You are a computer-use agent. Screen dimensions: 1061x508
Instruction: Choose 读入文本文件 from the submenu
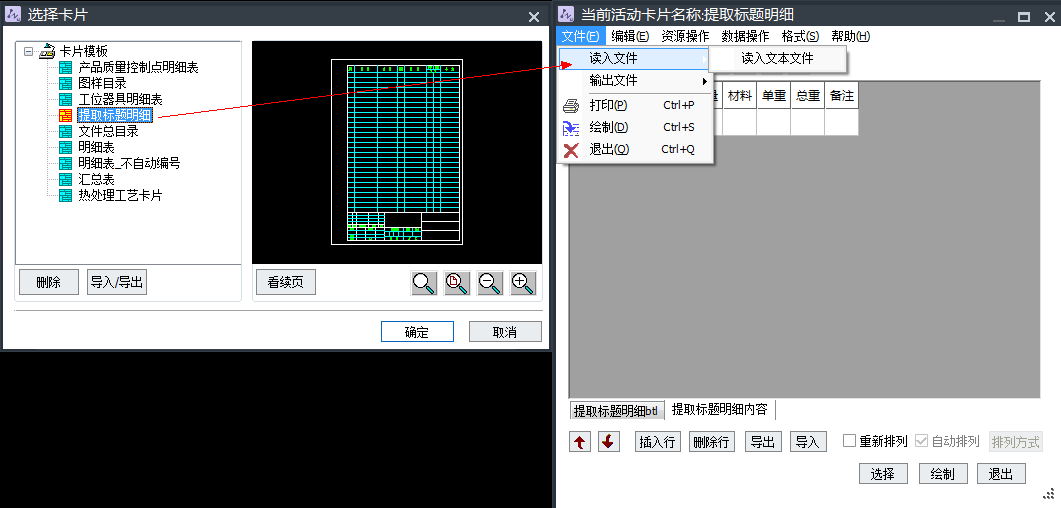777,59
